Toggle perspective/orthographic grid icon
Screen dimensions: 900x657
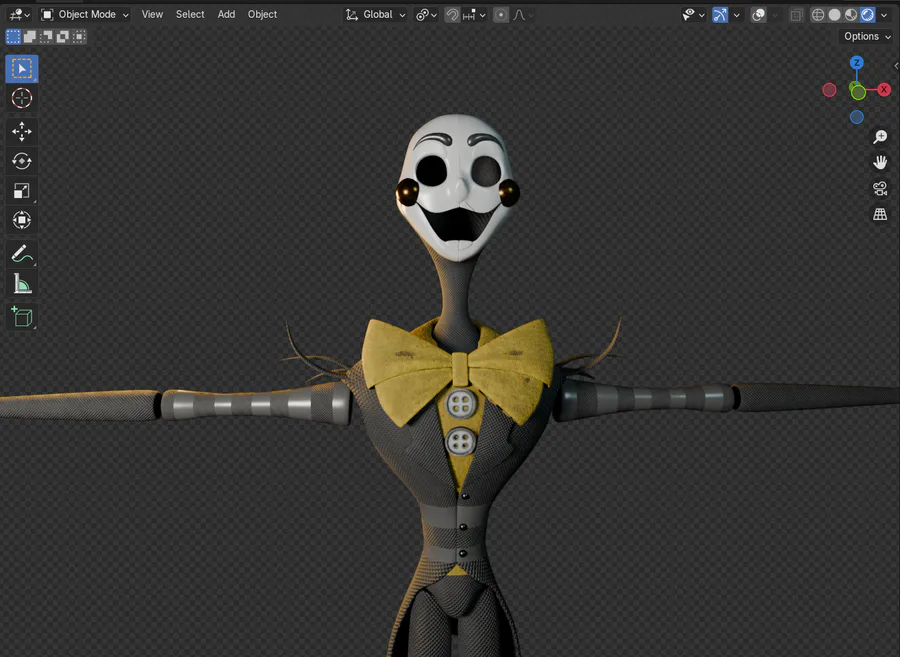pyautogui.click(x=880, y=215)
